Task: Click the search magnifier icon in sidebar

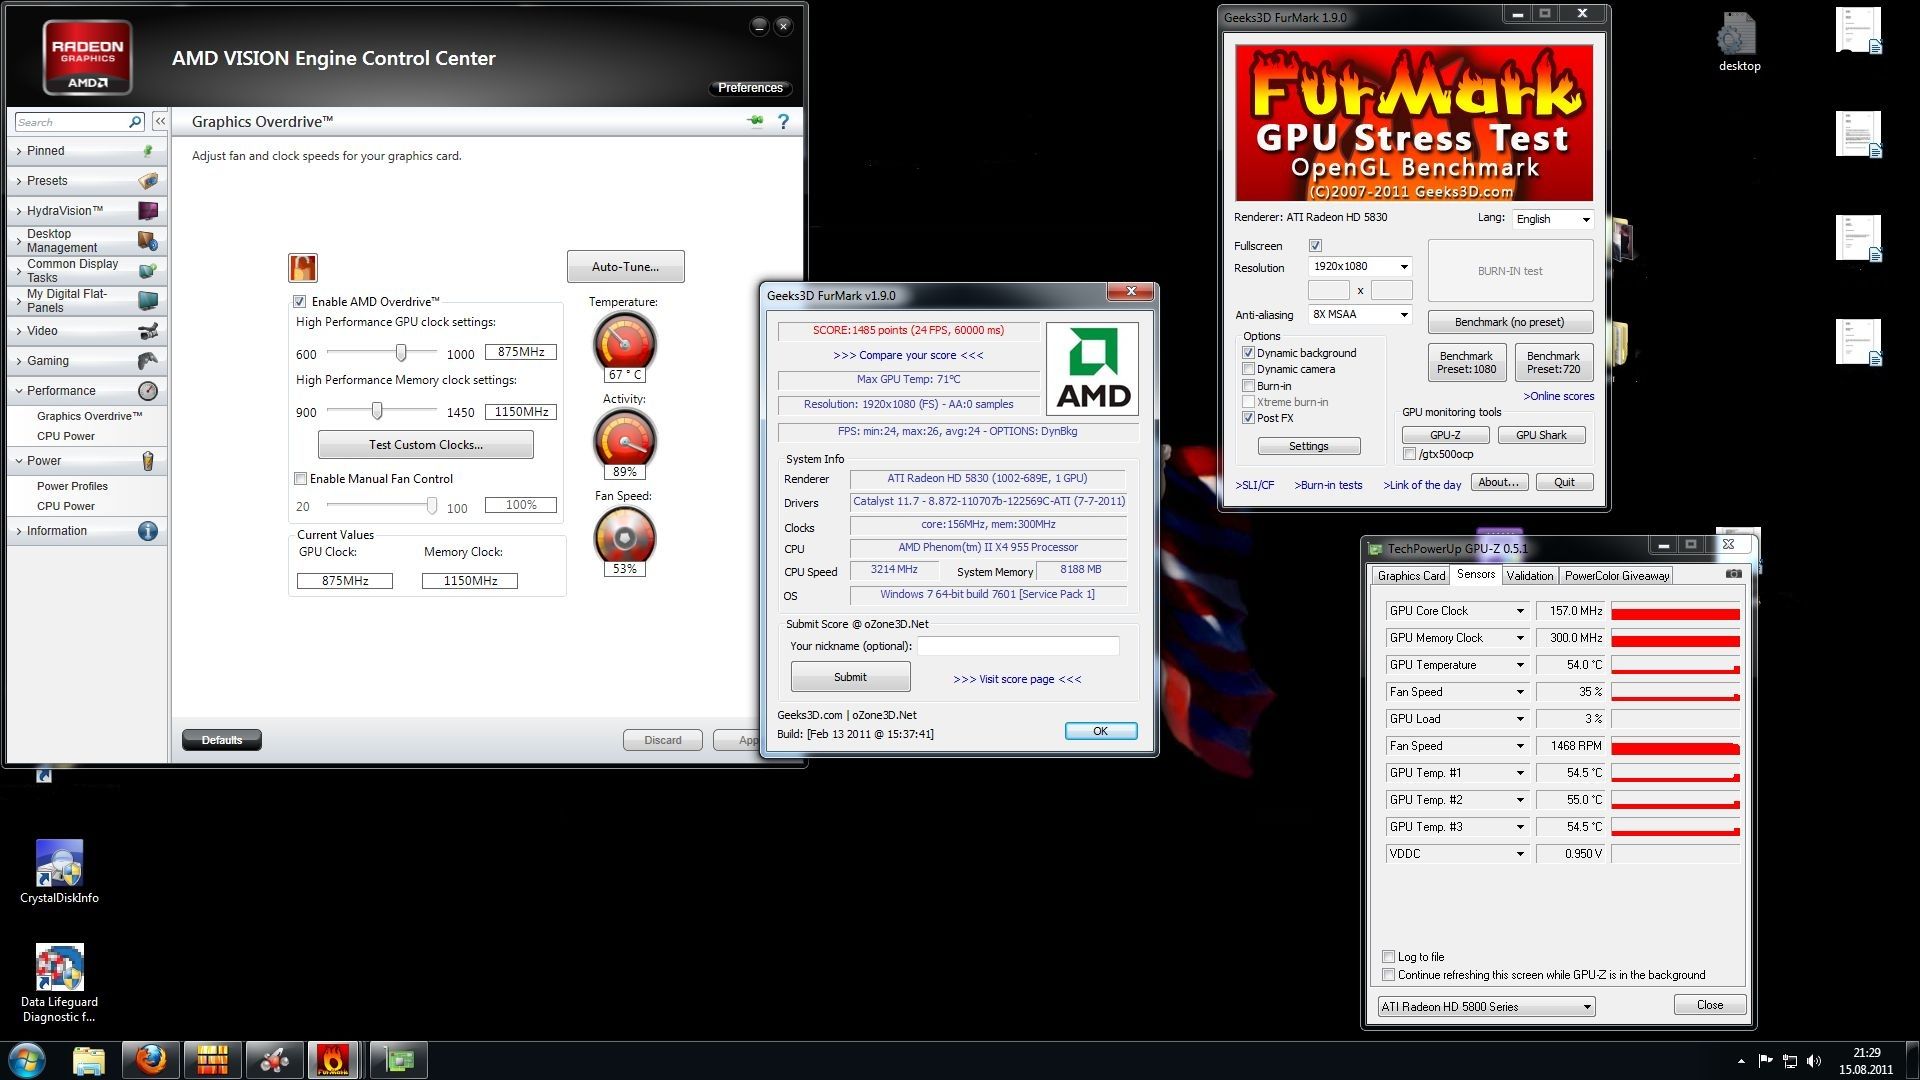Action: pyautogui.click(x=135, y=122)
